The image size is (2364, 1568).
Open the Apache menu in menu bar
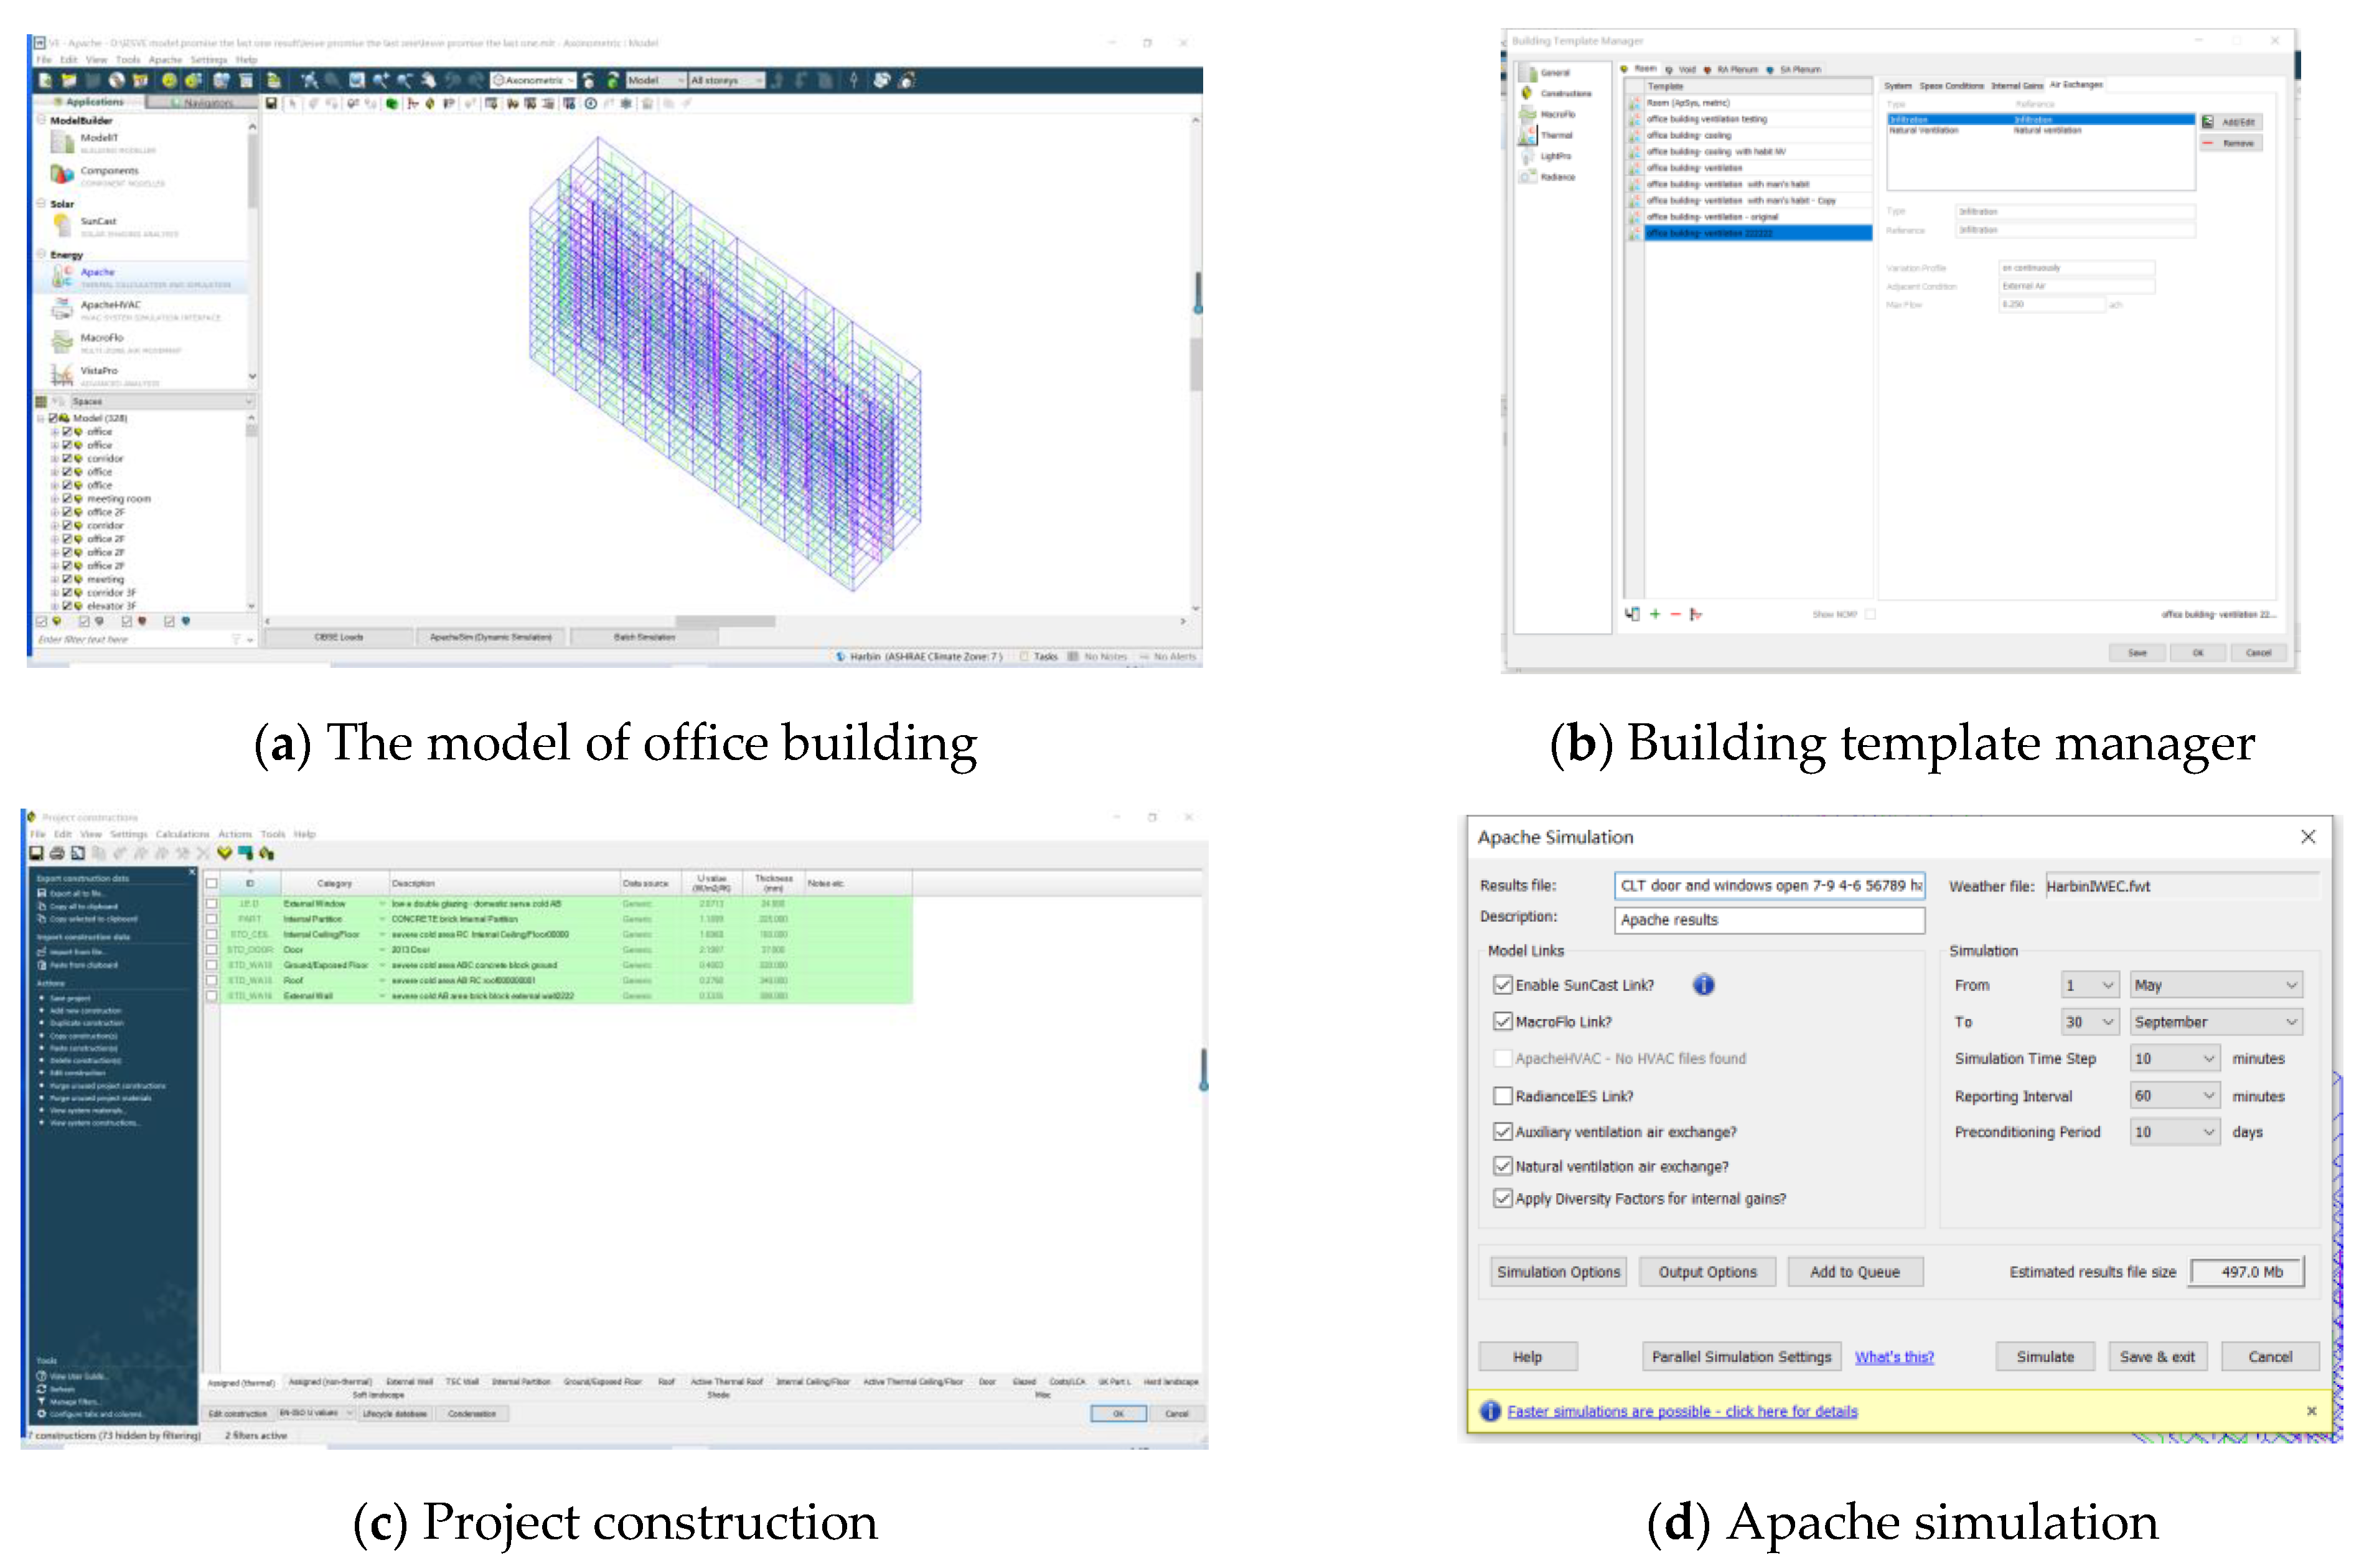click(x=165, y=60)
